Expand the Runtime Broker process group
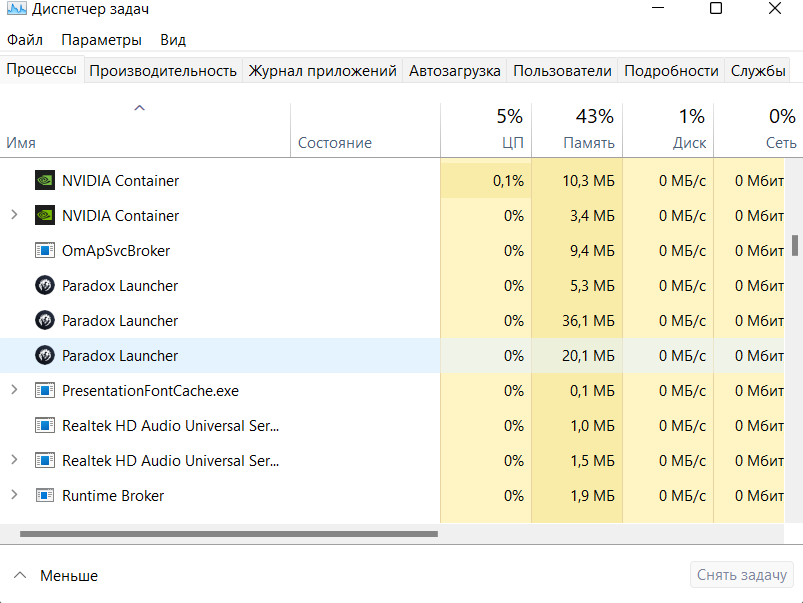Viewport: 803px width, 603px height. (x=14, y=495)
